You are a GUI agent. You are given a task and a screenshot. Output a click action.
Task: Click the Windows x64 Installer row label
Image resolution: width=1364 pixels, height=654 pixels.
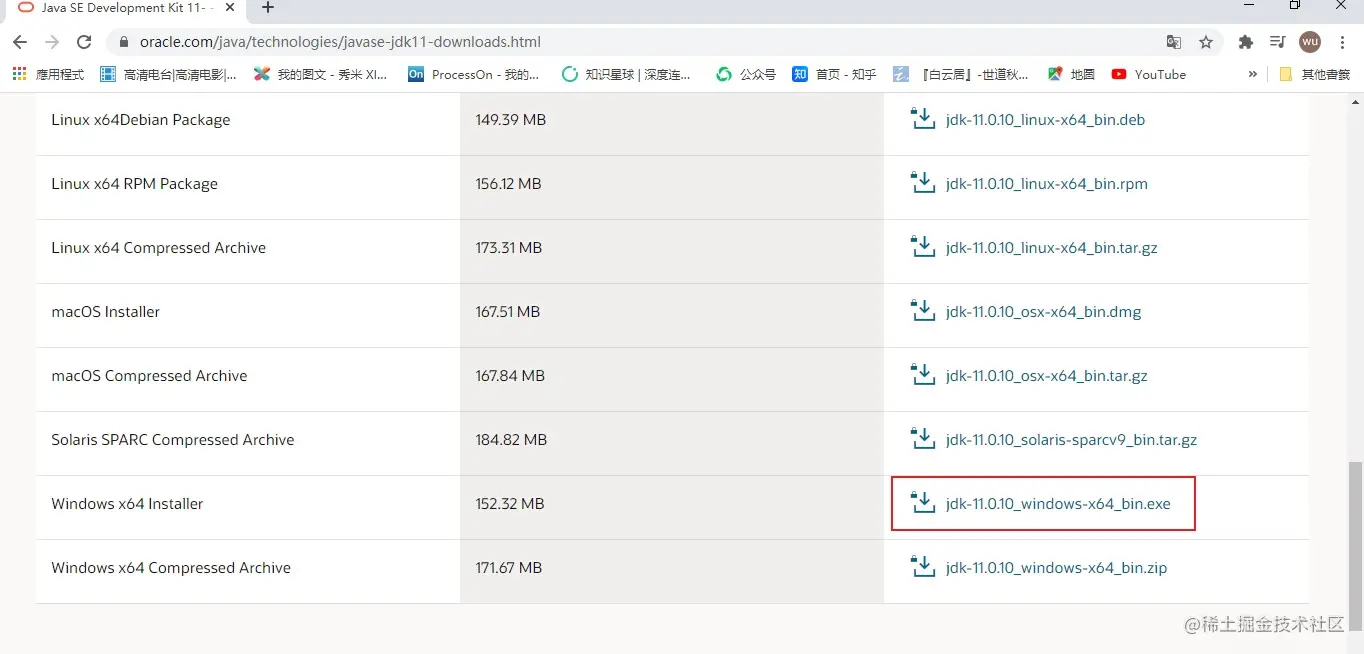pos(127,504)
